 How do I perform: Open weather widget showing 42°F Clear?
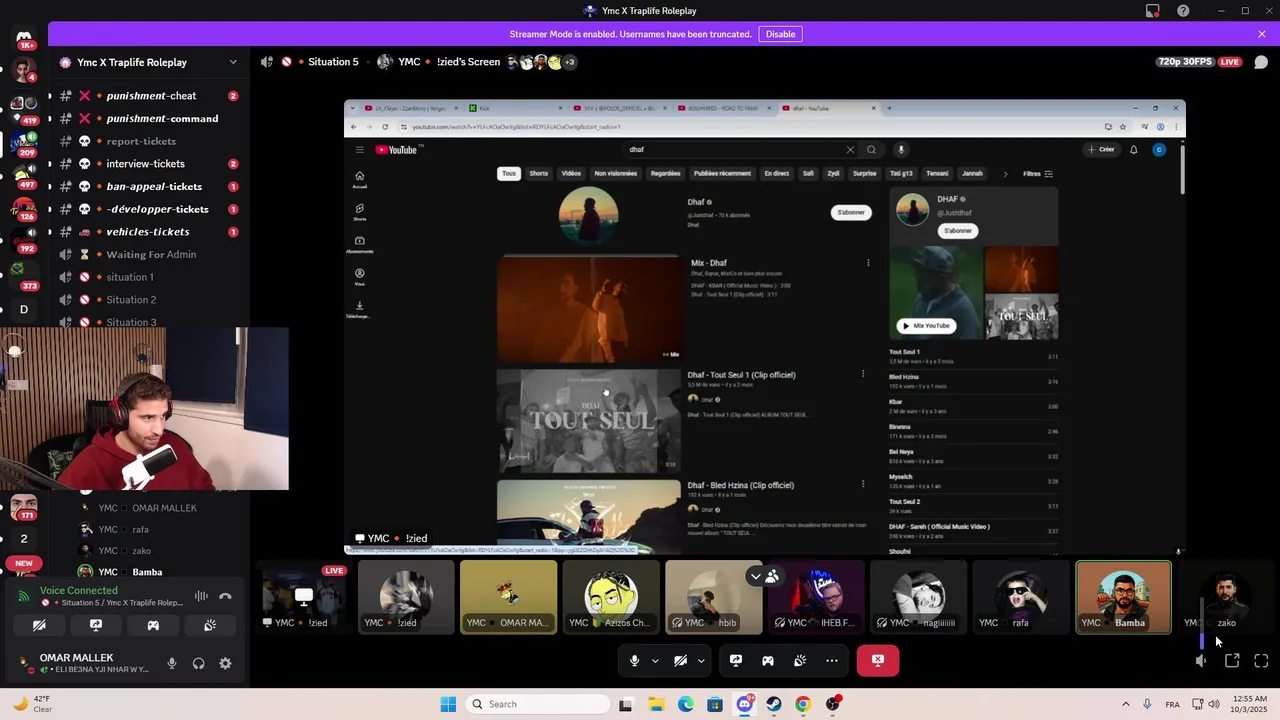[x=32, y=704]
